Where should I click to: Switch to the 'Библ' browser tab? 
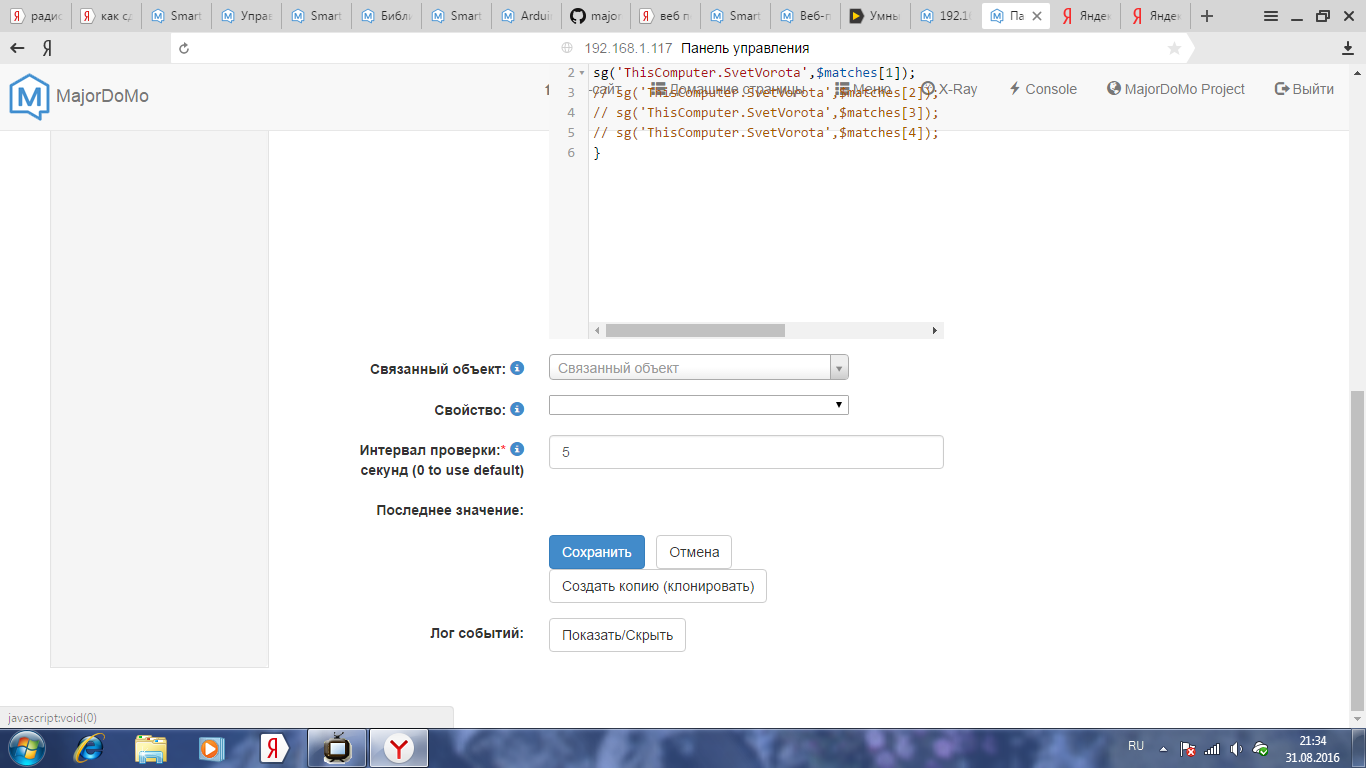click(385, 16)
